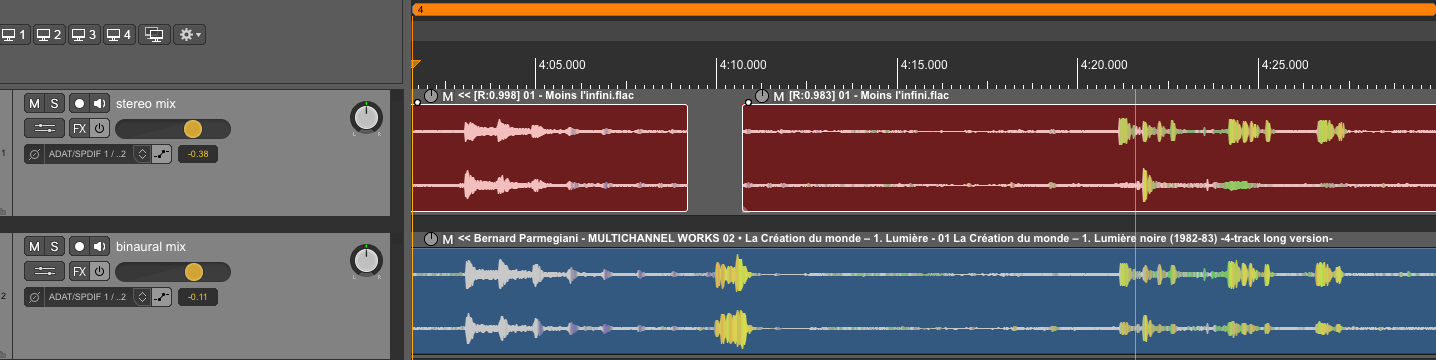Click fade-in handle of R:0.983 item
The height and width of the screenshot is (360, 1436).
point(748,102)
